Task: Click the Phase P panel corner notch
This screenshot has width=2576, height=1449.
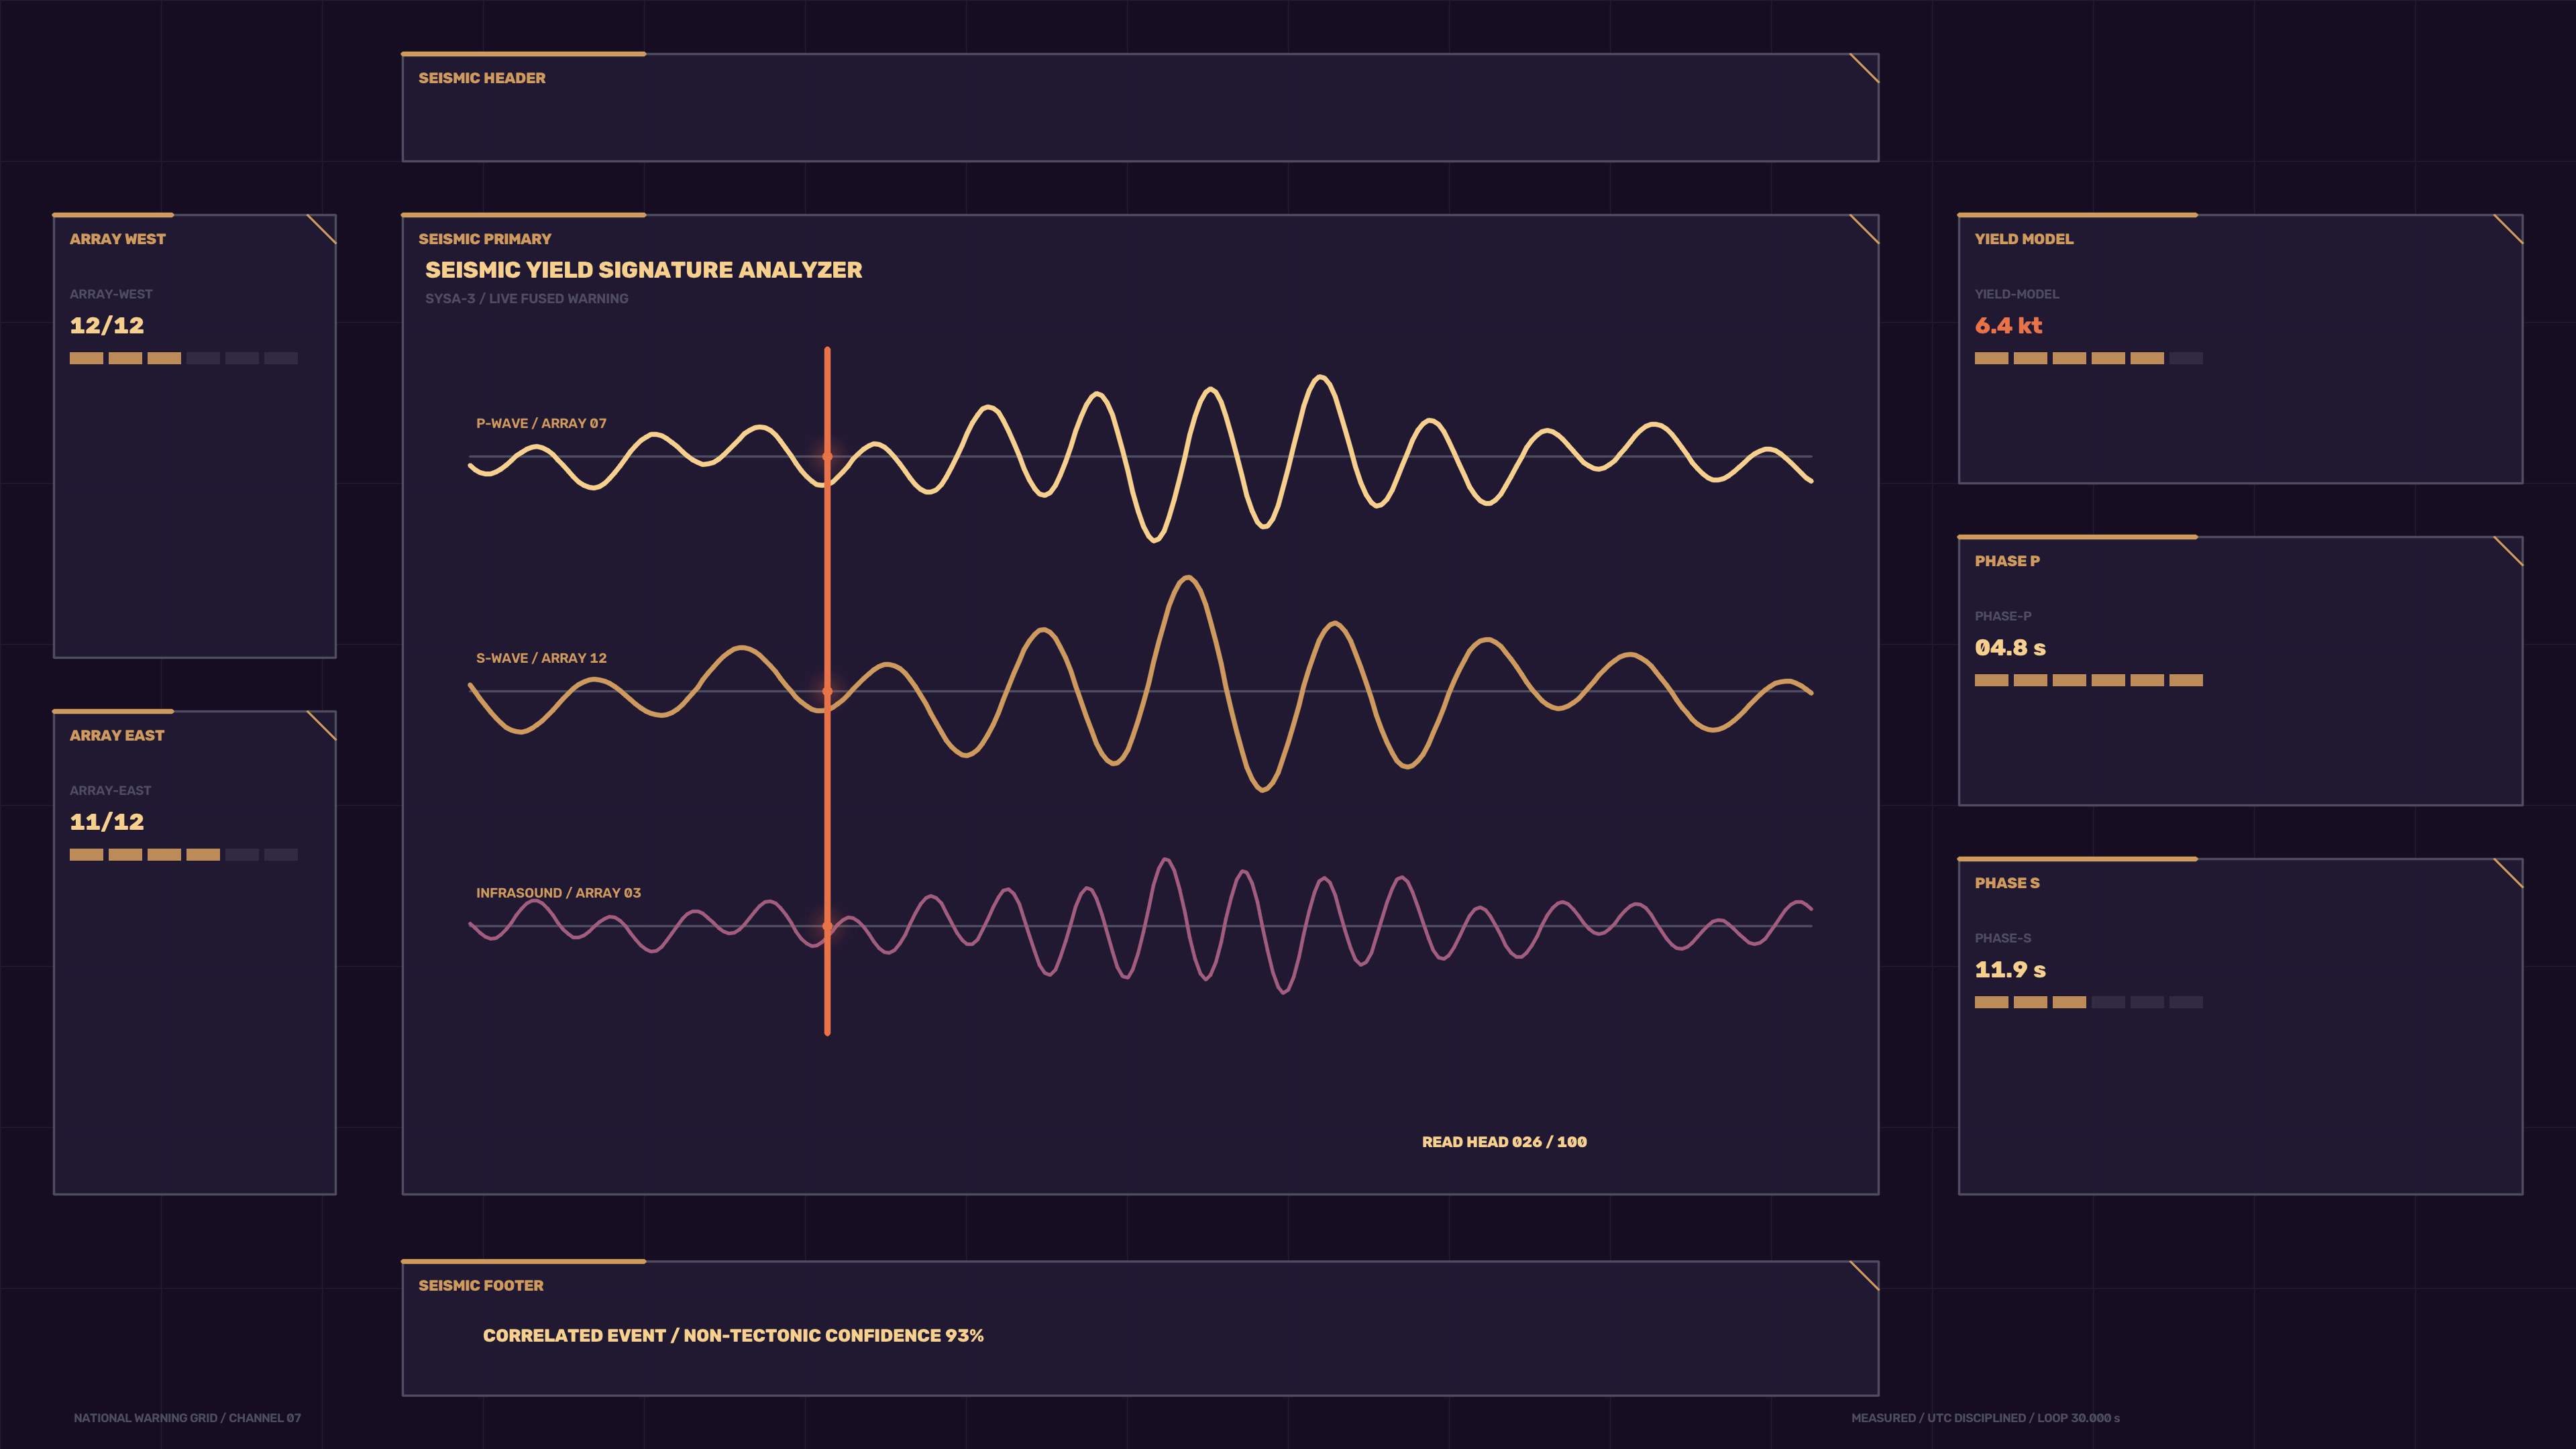Action: [x=2508, y=552]
